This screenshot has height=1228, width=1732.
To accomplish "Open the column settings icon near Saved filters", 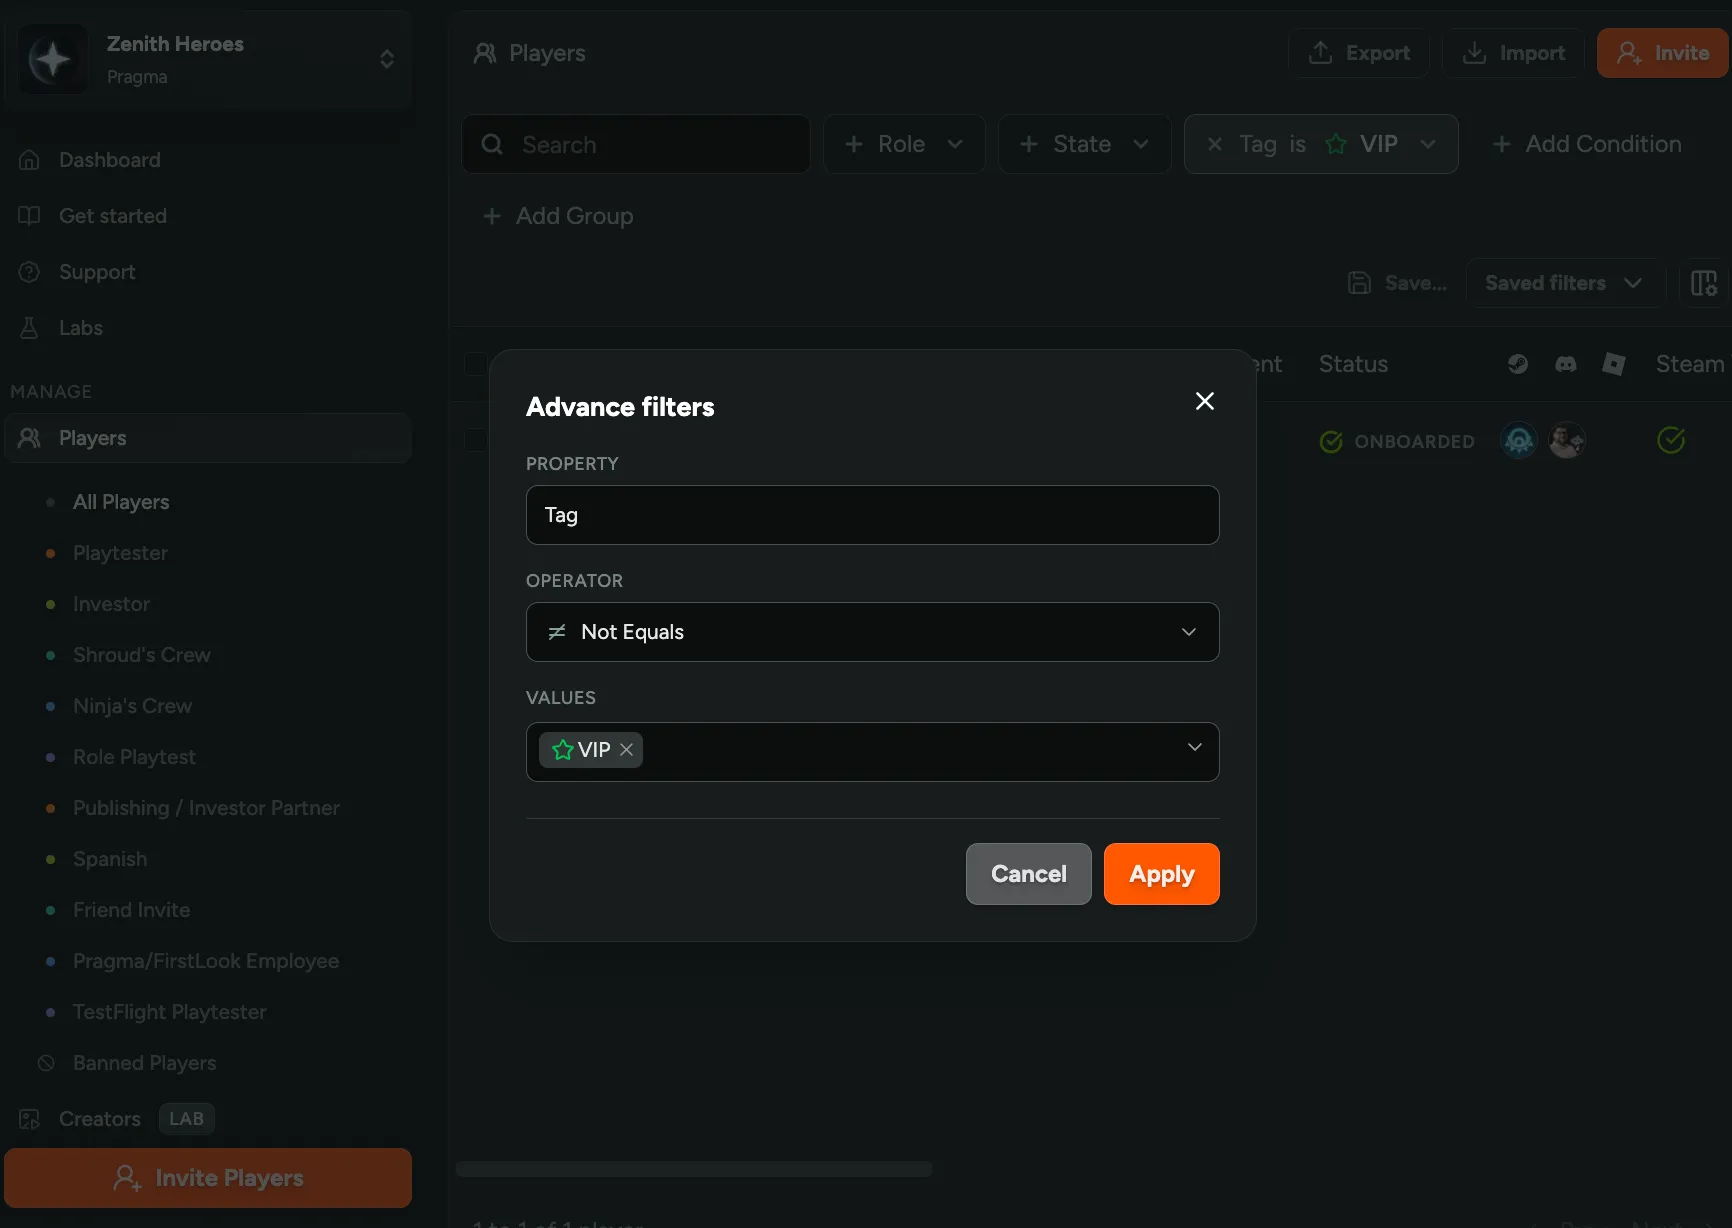I will (x=1704, y=283).
